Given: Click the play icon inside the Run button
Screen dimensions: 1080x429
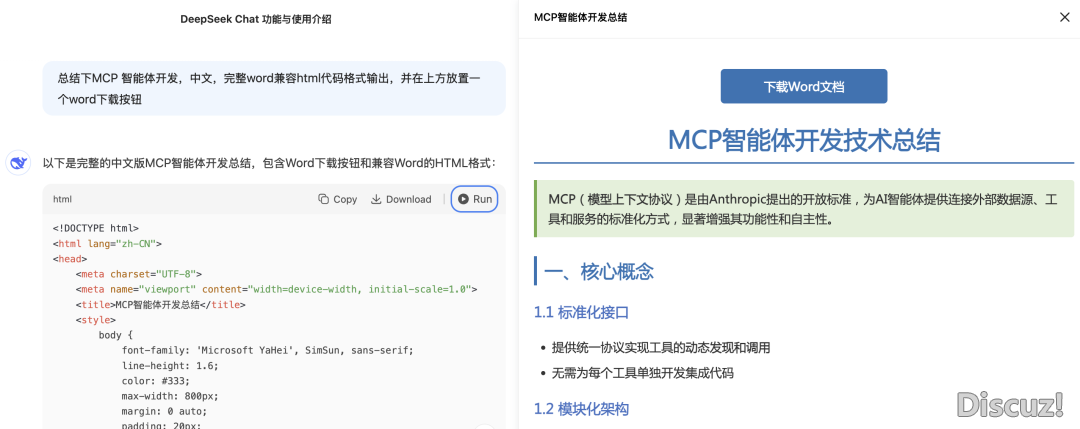Looking at the screenshot, I should pos(464,199).
